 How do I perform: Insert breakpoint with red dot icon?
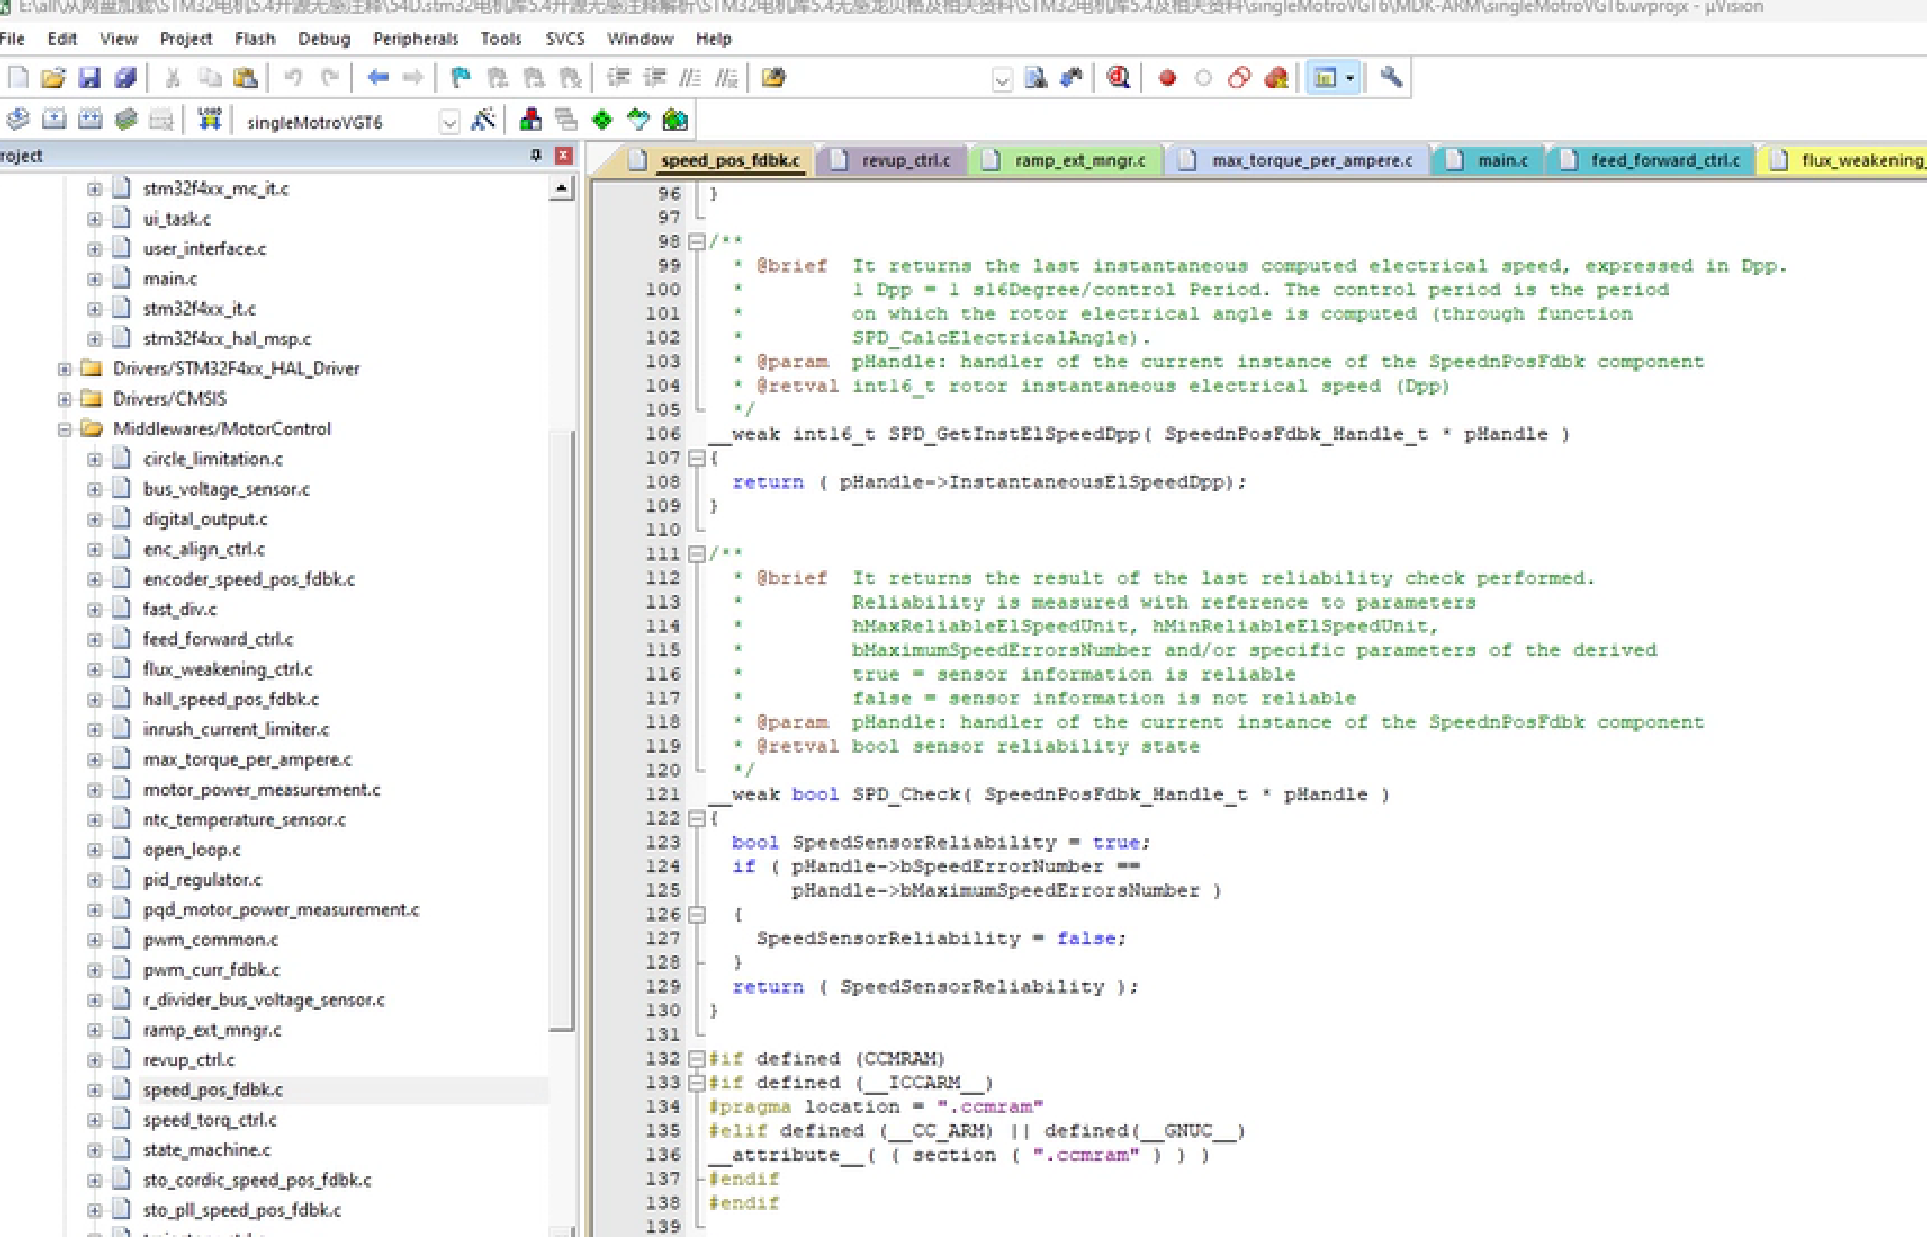(1166, 78)
